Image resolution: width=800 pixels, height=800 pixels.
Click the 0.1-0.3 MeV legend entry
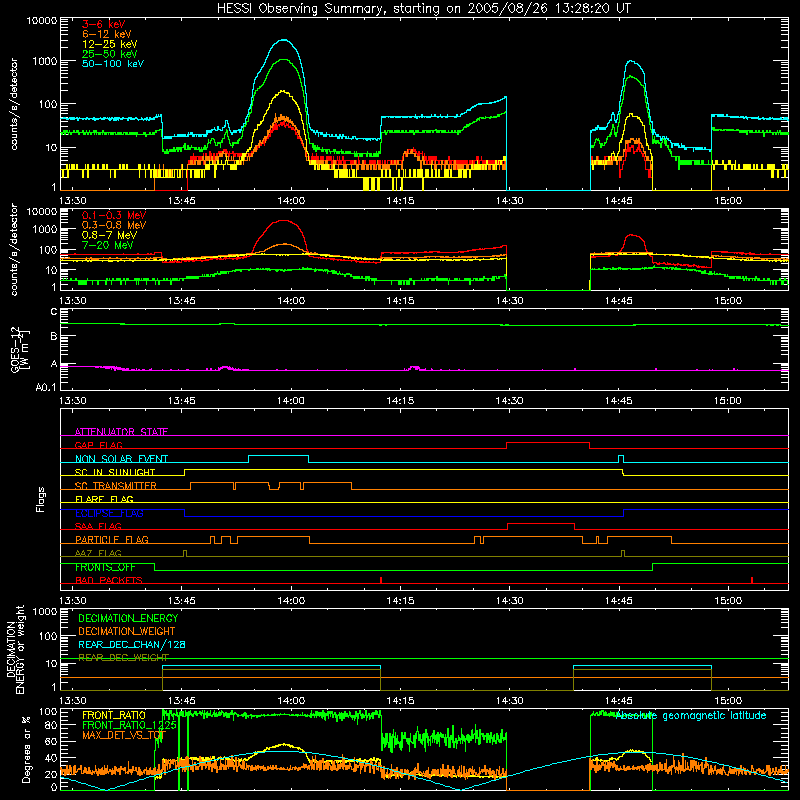[x=113, y=215]
